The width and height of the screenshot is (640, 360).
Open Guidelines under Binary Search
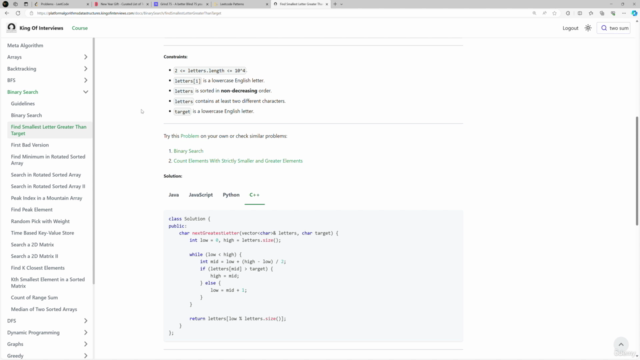(23, 104)
